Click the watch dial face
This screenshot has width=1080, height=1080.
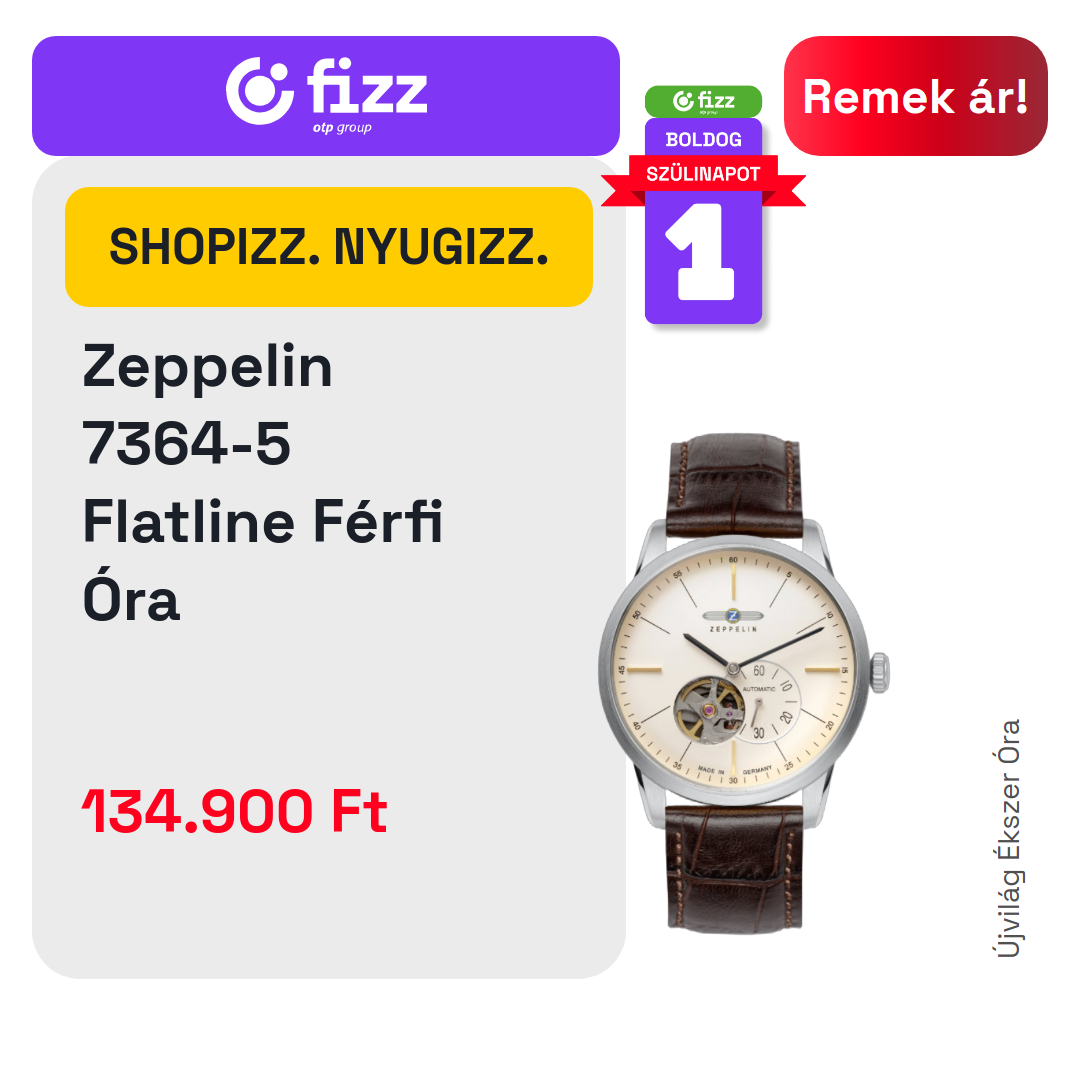[x=734, y=669]
